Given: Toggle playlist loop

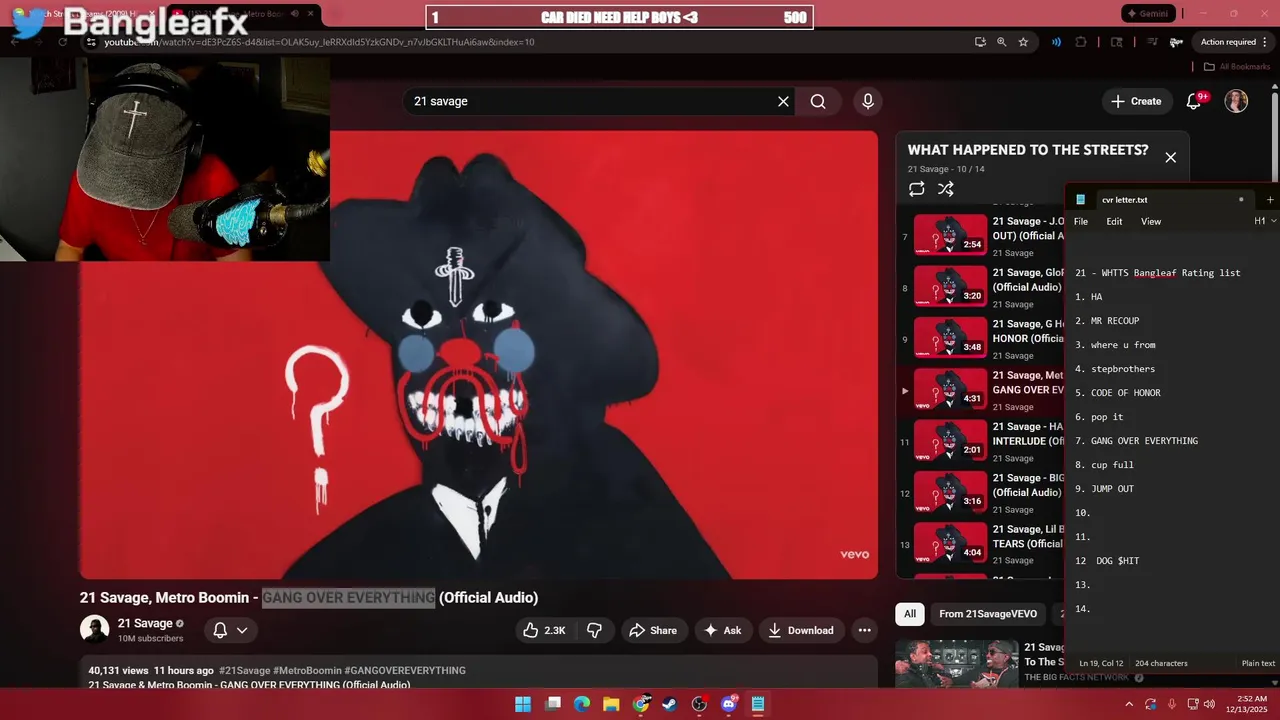Looking at the screenshot, I should point(916,189).
